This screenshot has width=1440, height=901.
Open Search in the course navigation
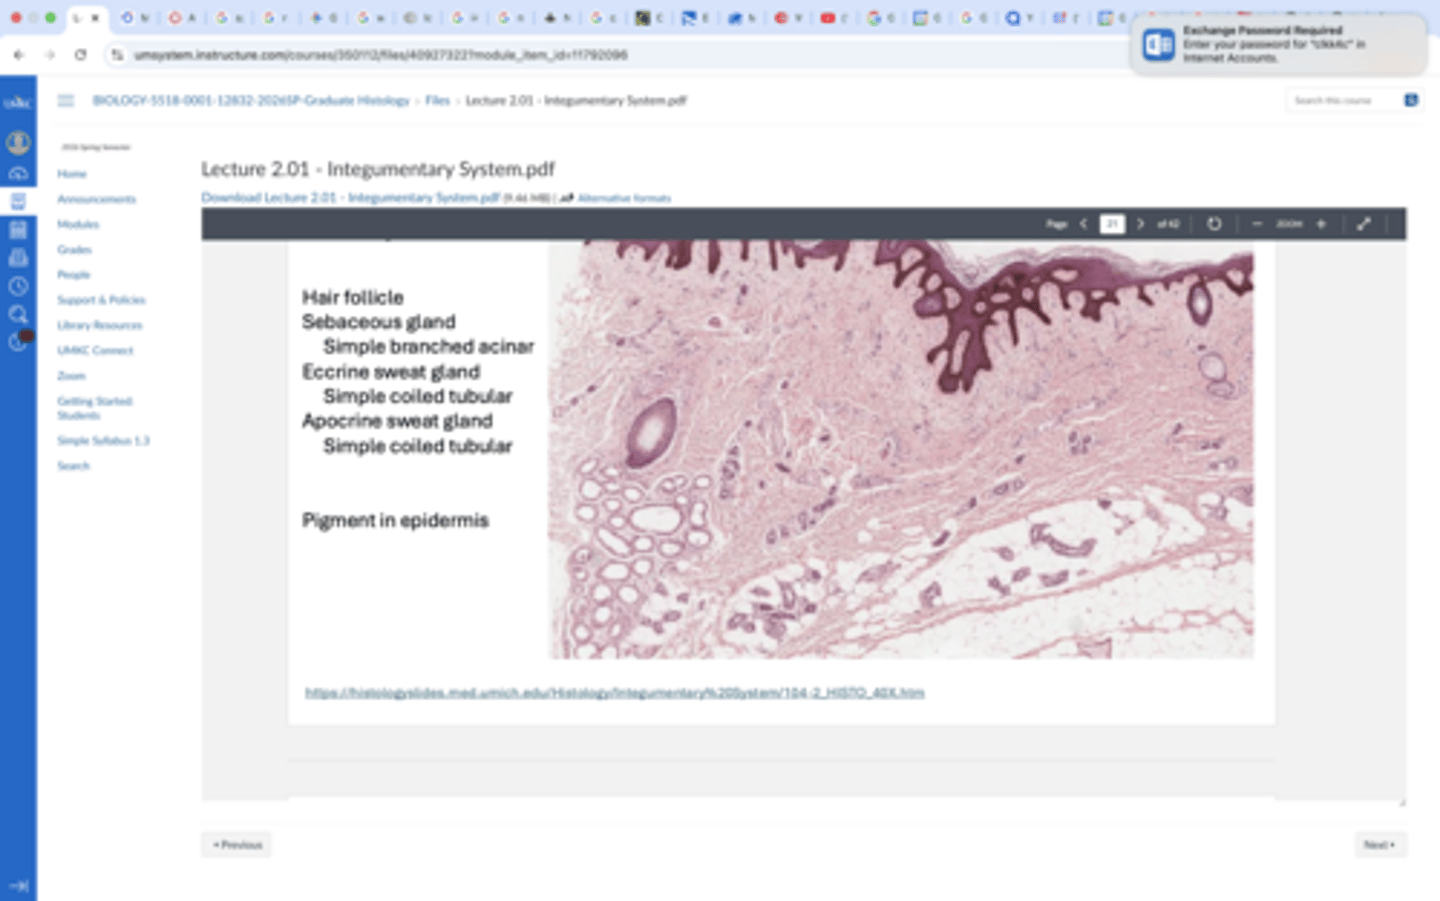73,466
